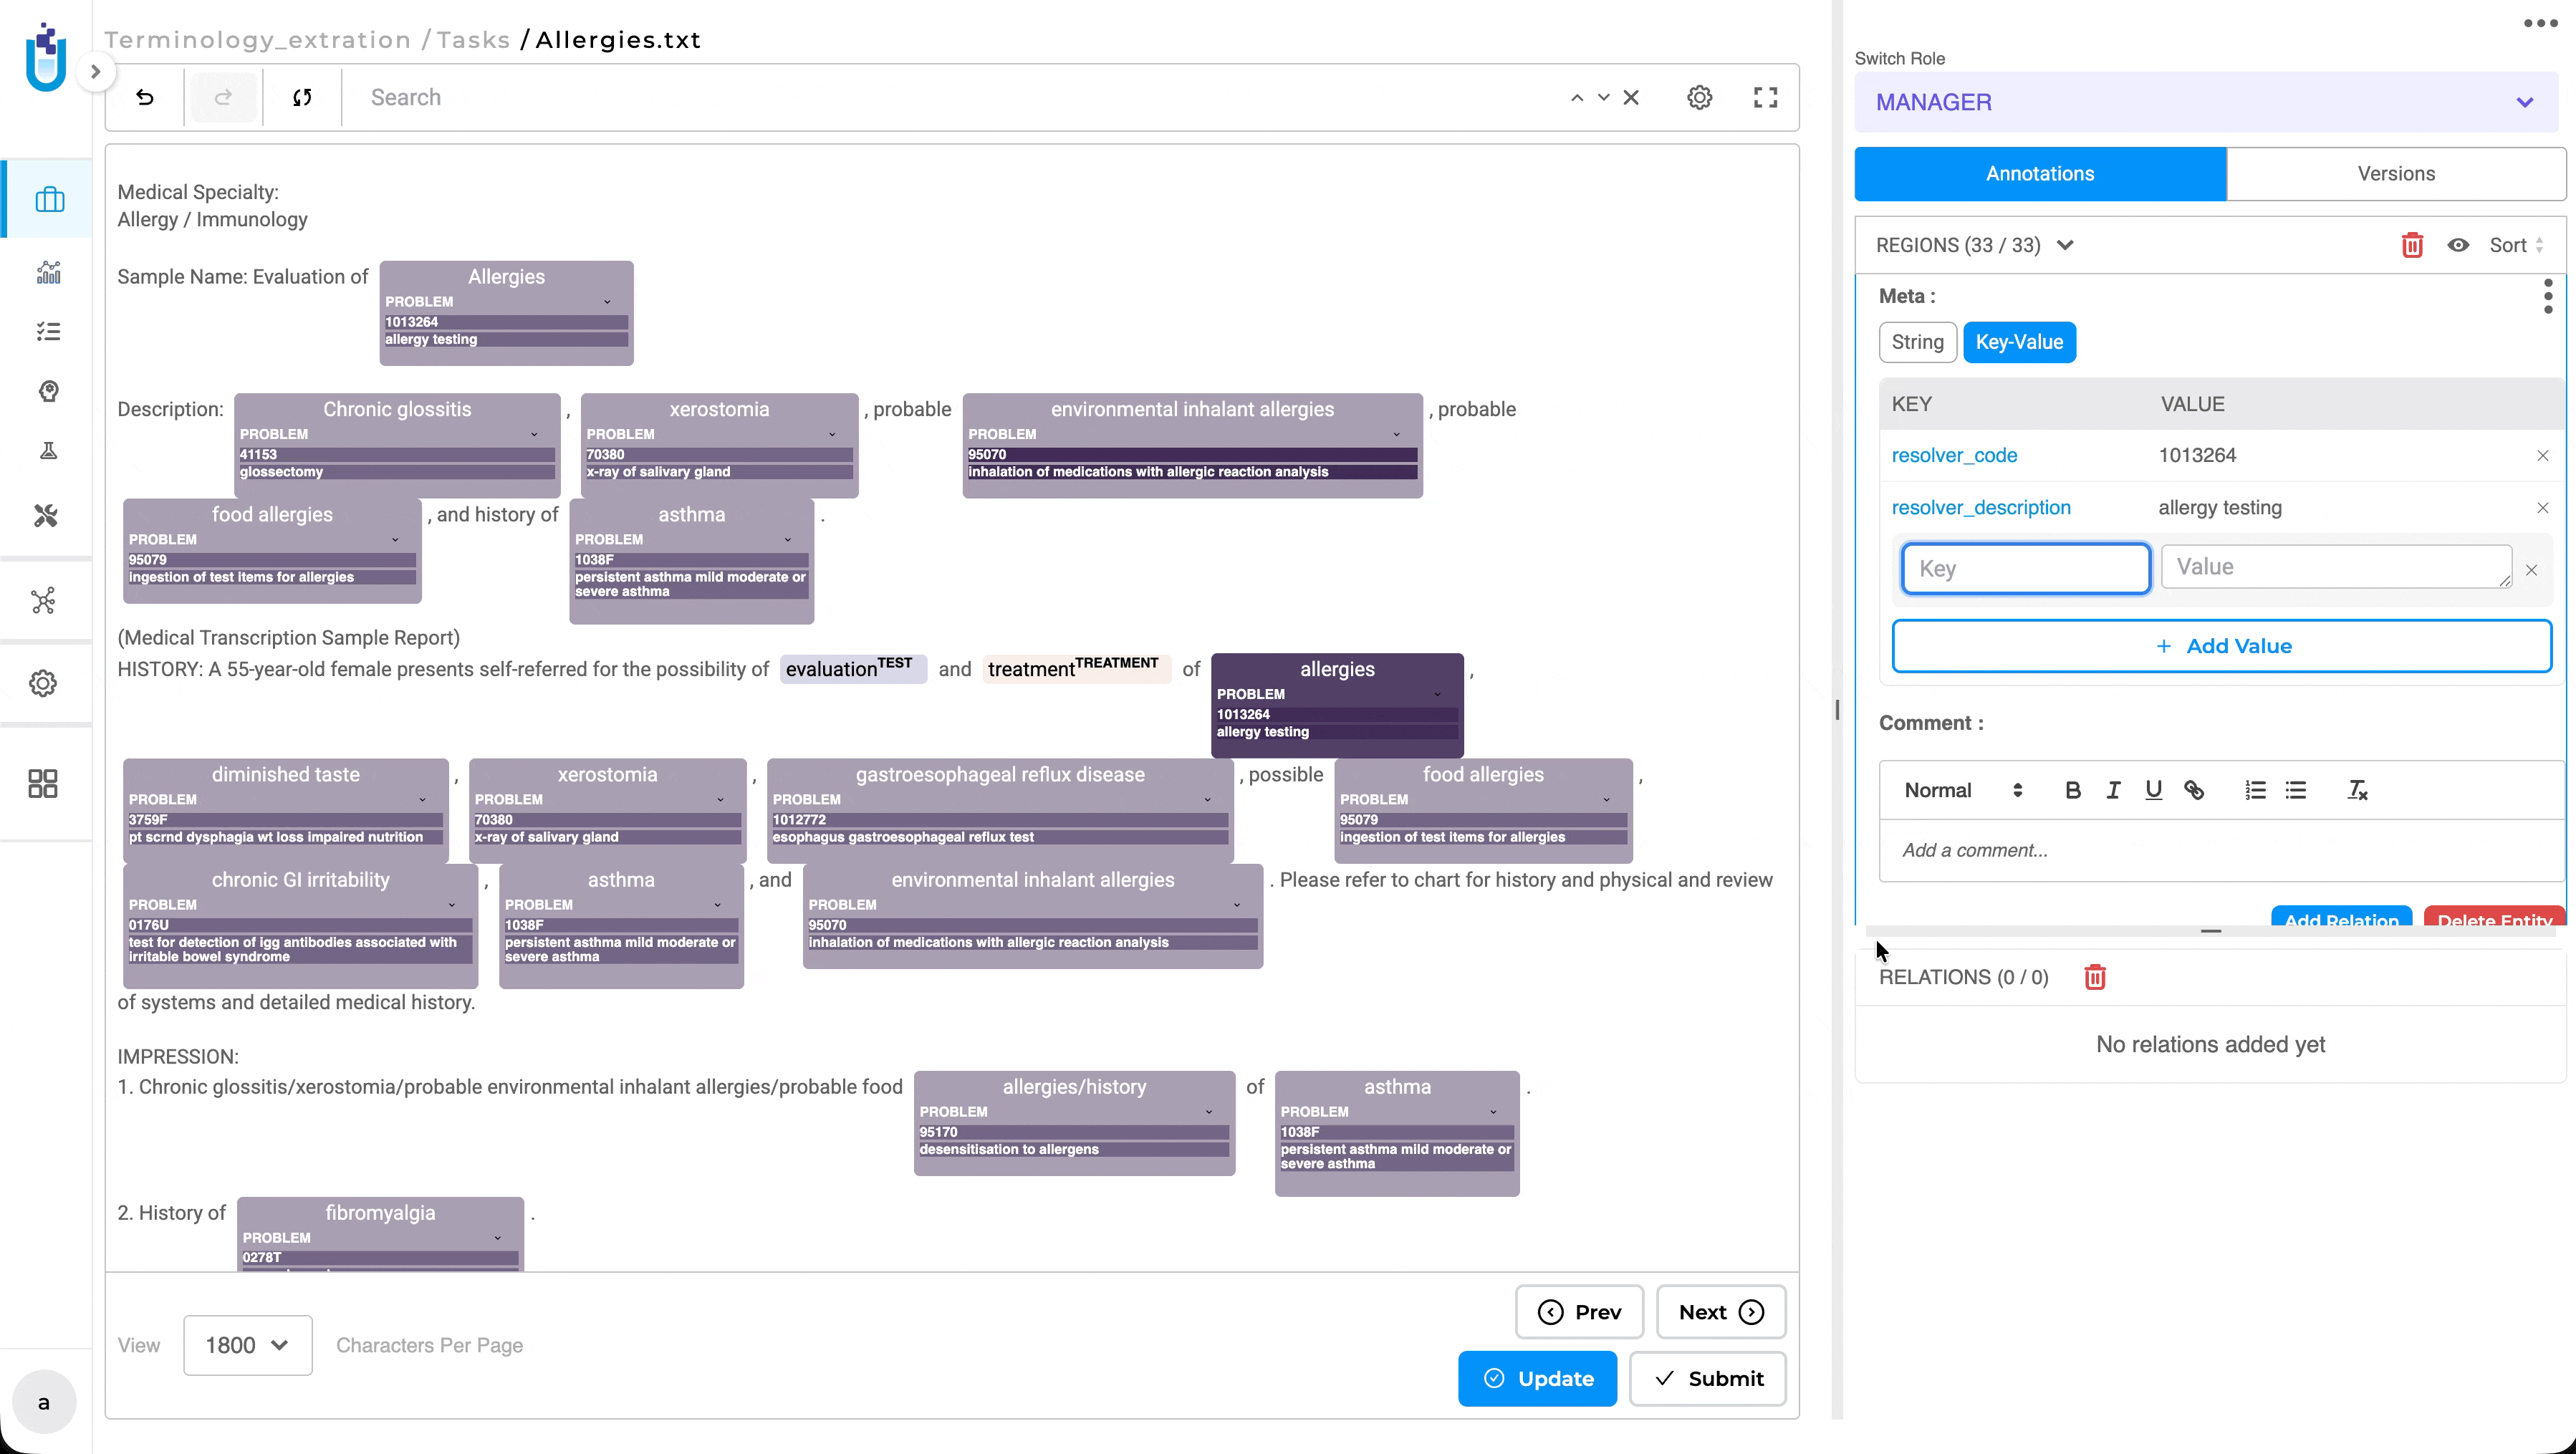Open three-dot menu at top right

pos(2540,23)
